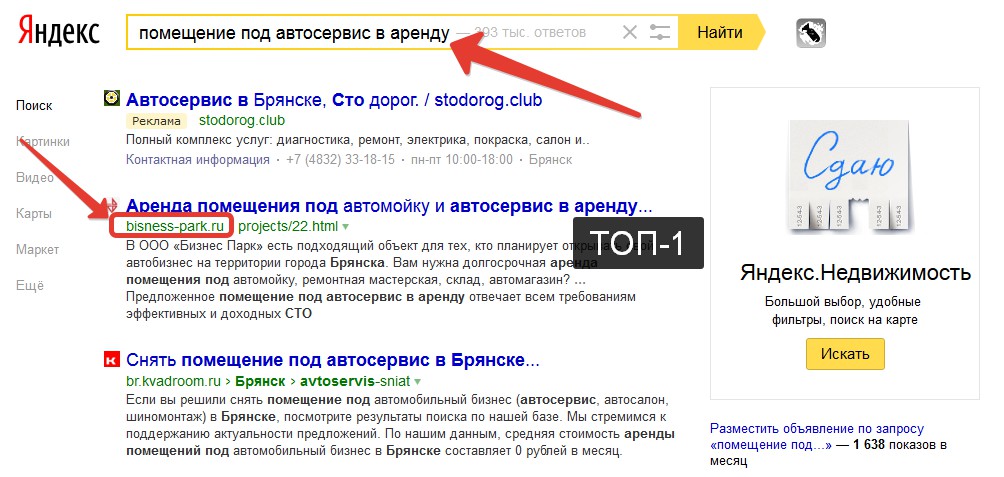Clear the search query with the X icon
The image size is (1004, 477).
[x=630, y=32]
